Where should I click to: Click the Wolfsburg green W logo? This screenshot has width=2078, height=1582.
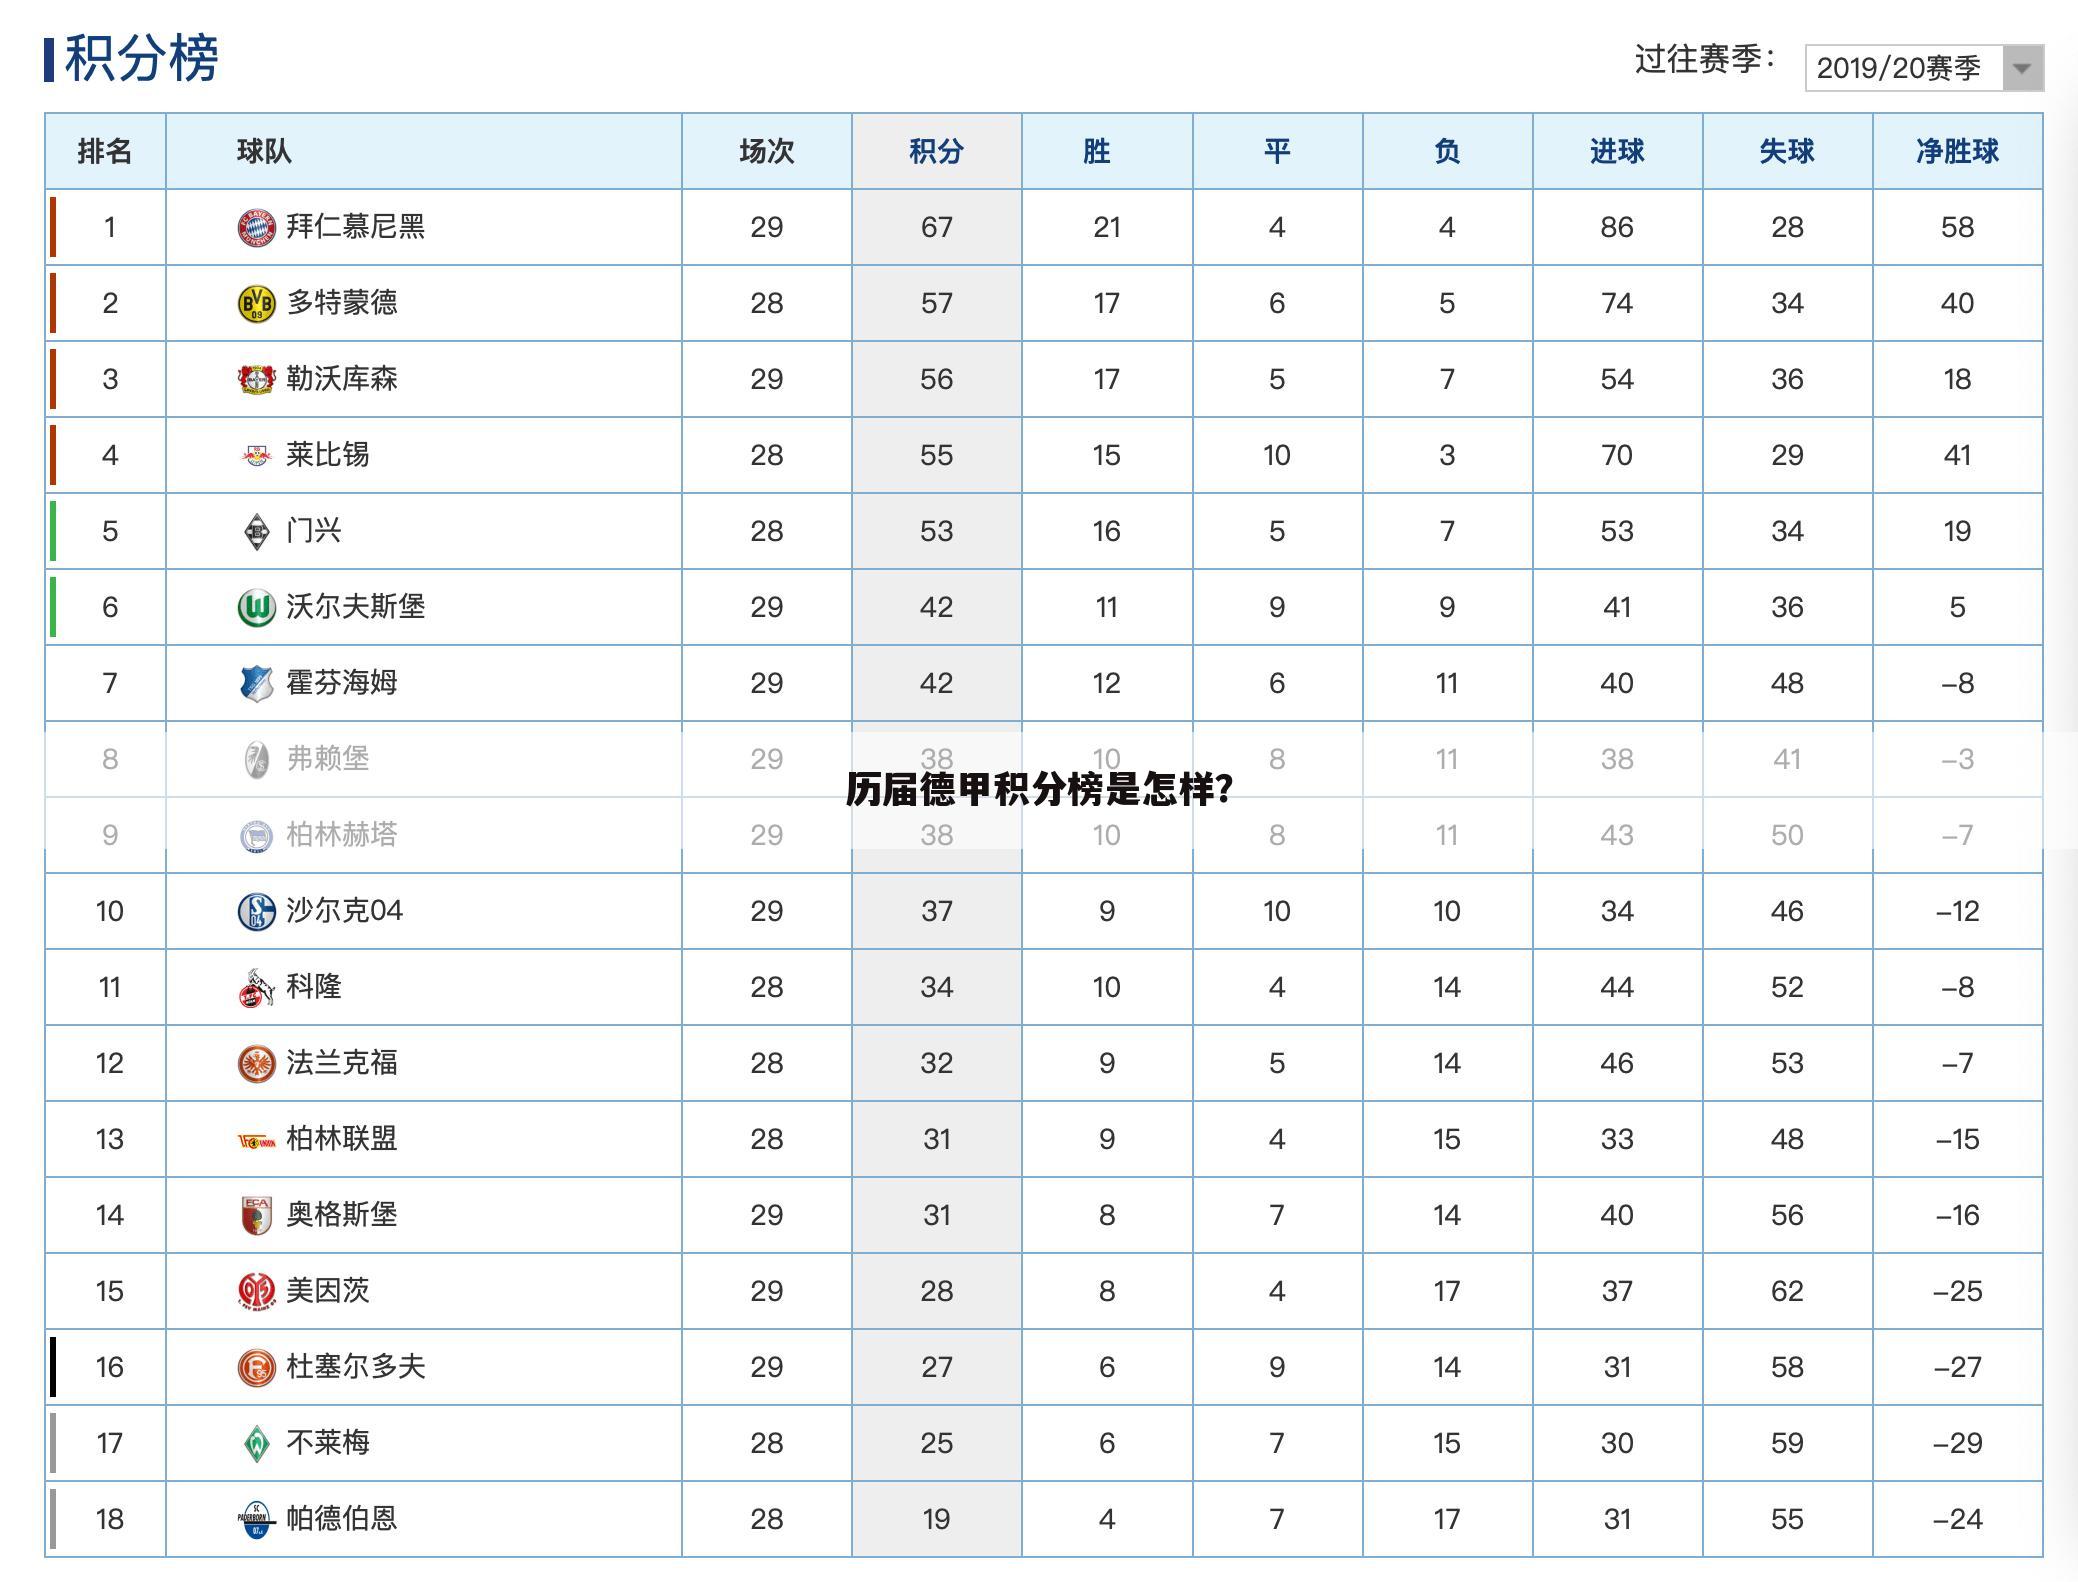(x=256, y=608)
